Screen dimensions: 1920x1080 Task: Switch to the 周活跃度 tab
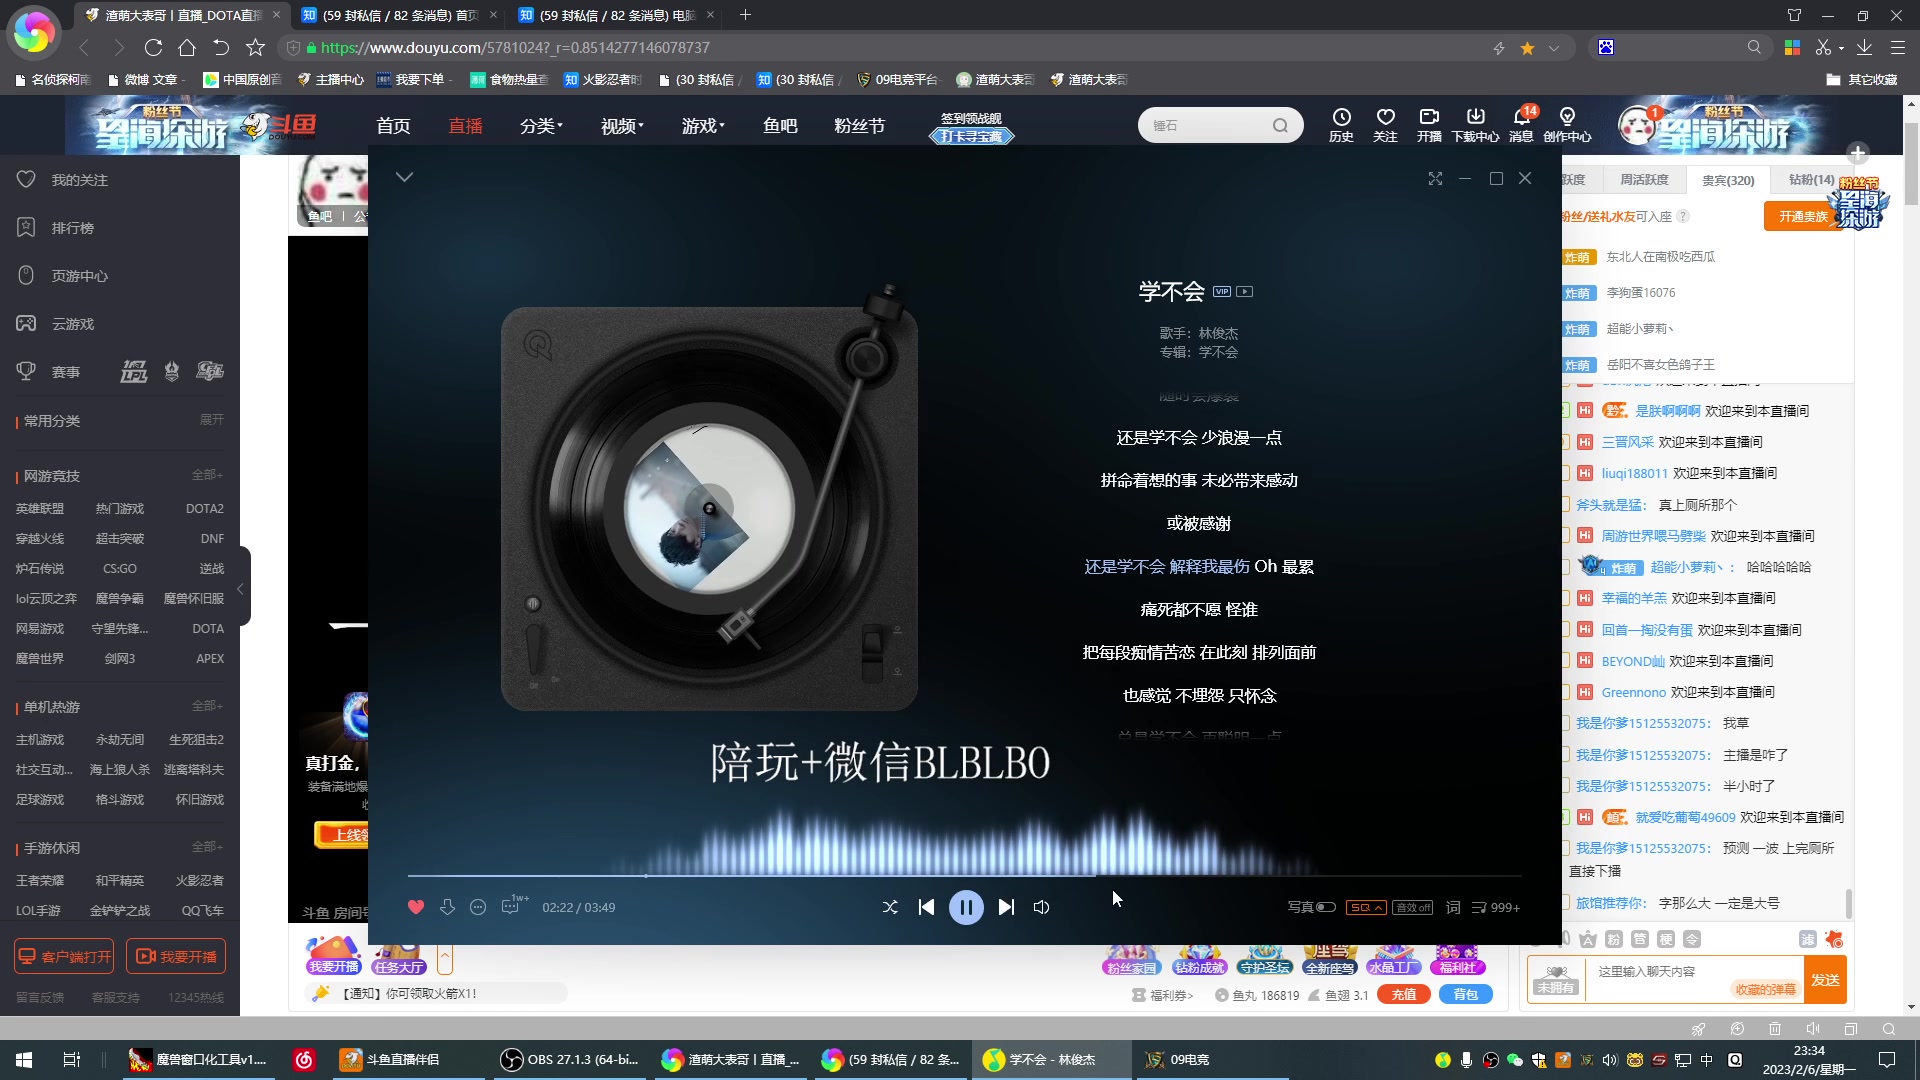1644,180
